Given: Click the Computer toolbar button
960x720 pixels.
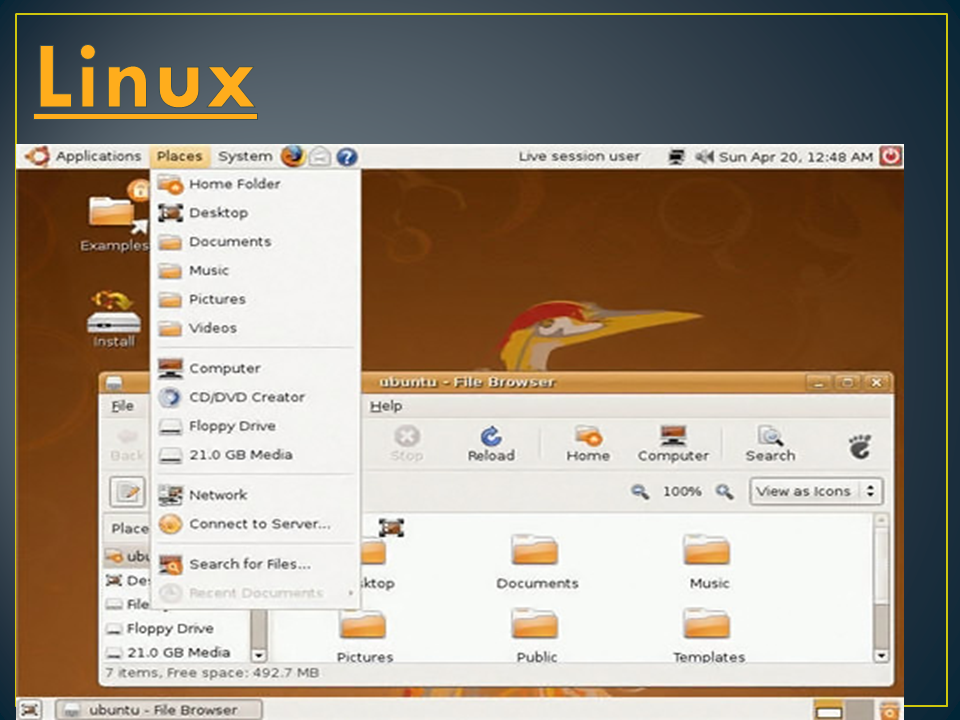Looking at the screenshot, I should click(673, 444).
